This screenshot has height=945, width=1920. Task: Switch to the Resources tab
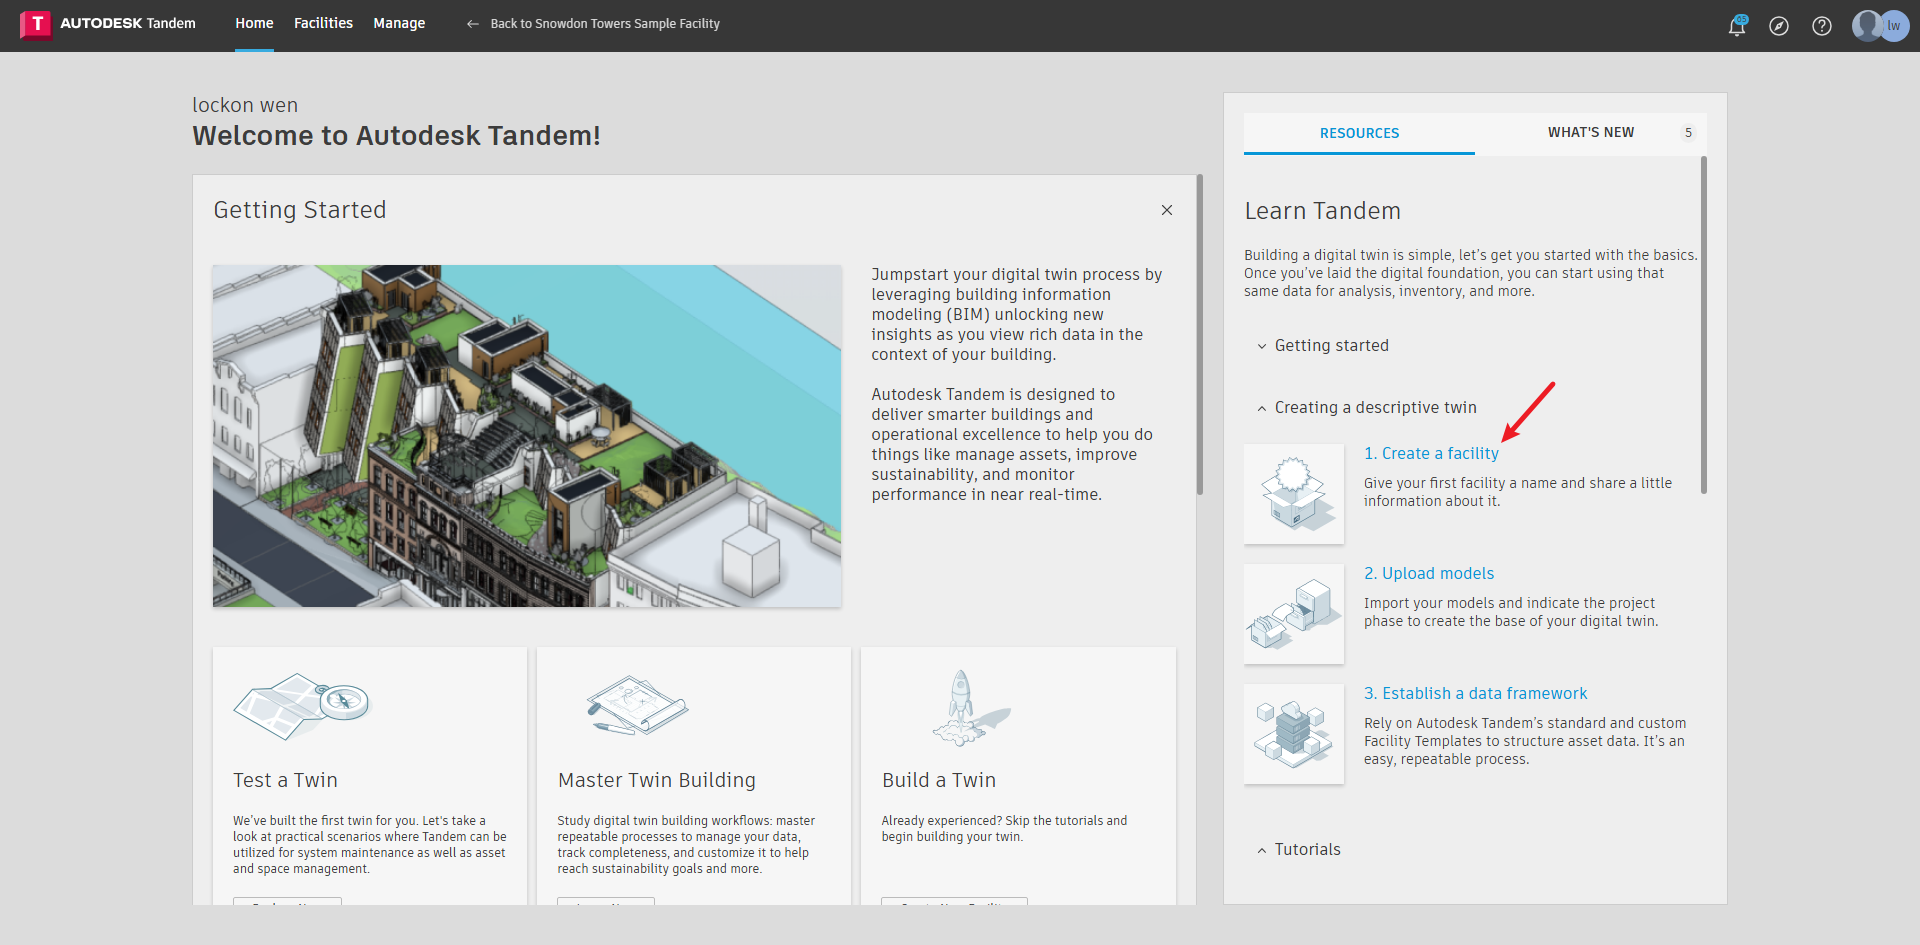(x=1359, y=133)
